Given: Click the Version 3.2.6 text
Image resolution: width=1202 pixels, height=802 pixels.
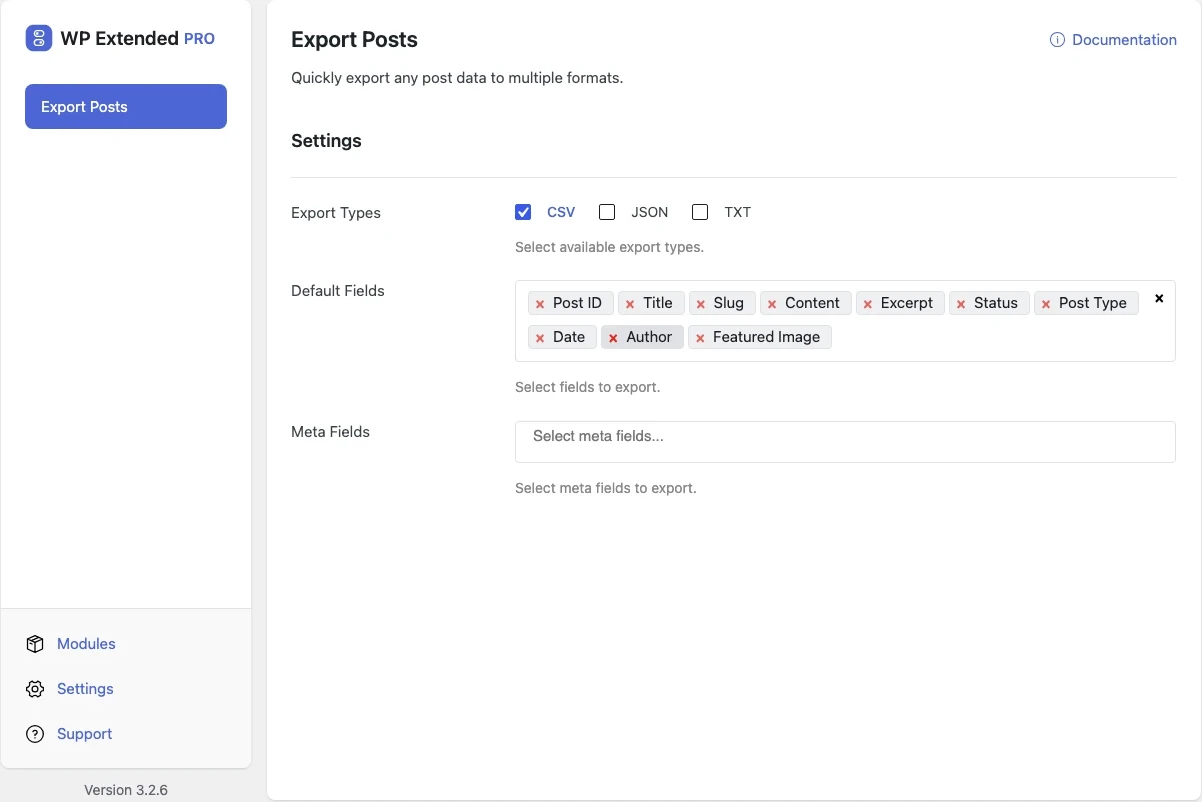Looking at the screenshot, I should coord(126,790).
